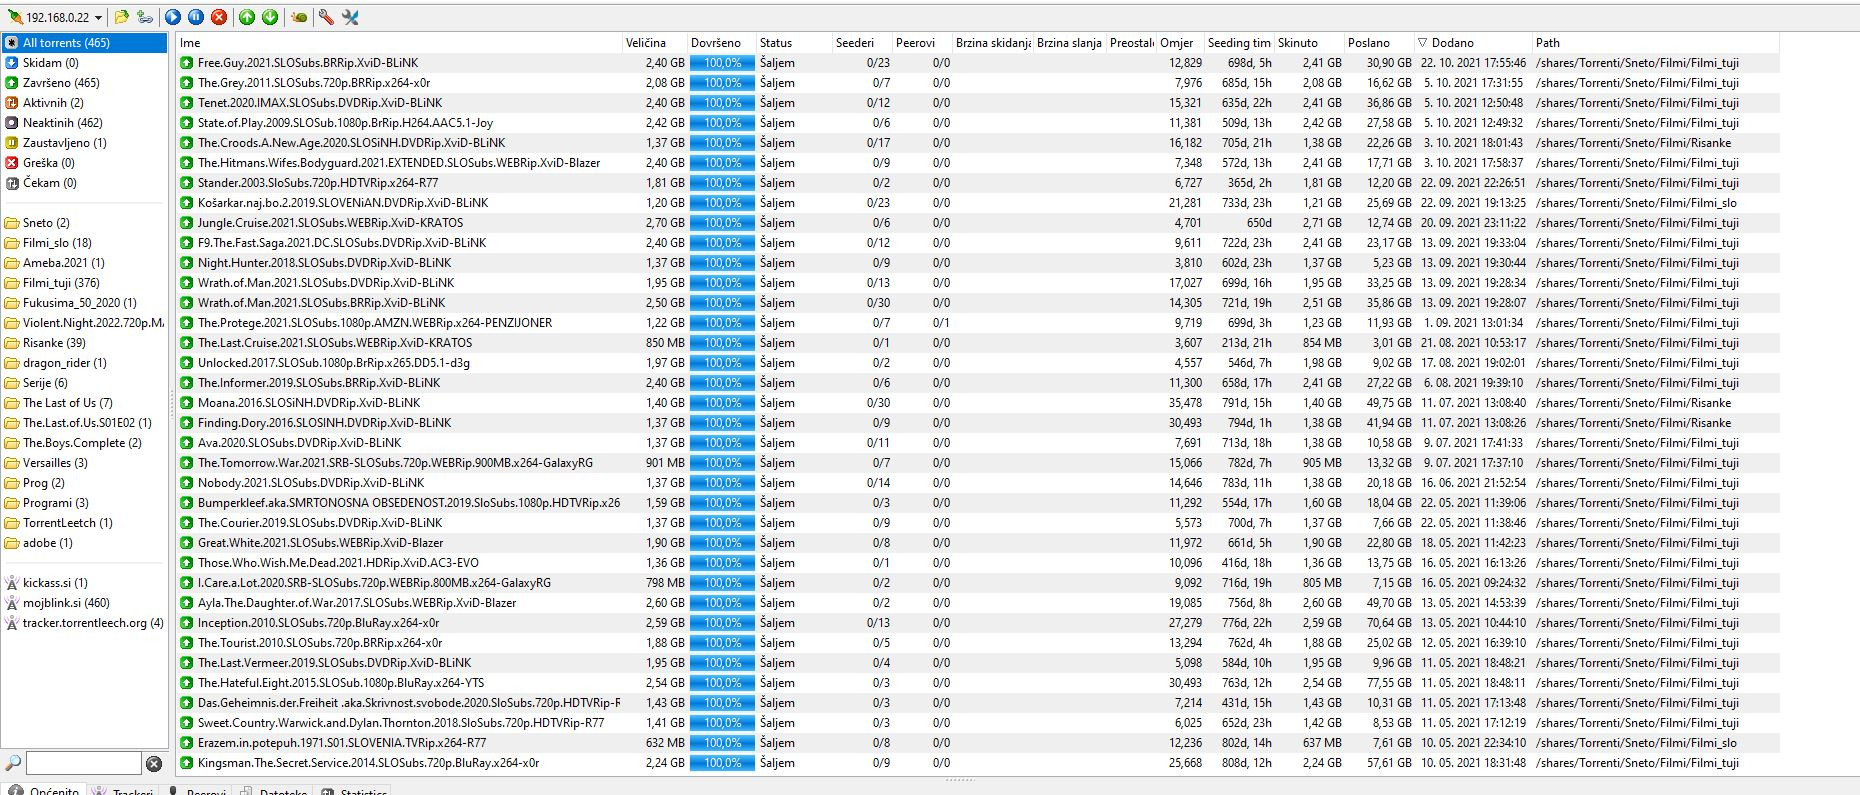Switch to the Statistics tab
This screenshot has height=795, width=1860.
(355, 790)
